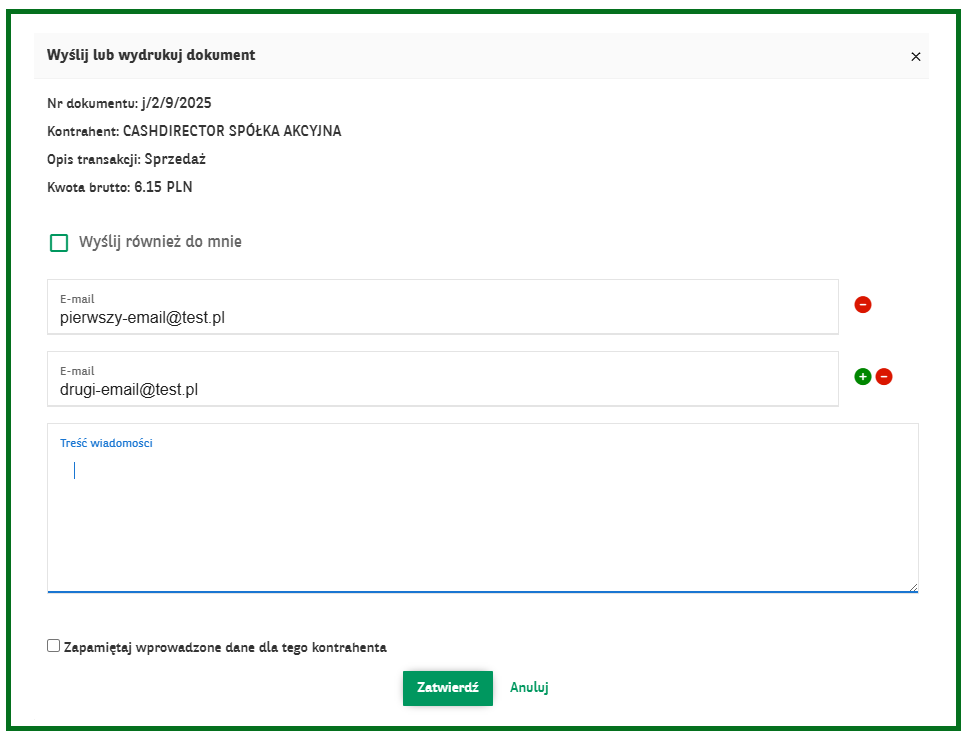Screen dimensions: 967x733
Task: Focus the drugi-email@test.pl e-mail field
Action: click(443, 379)
